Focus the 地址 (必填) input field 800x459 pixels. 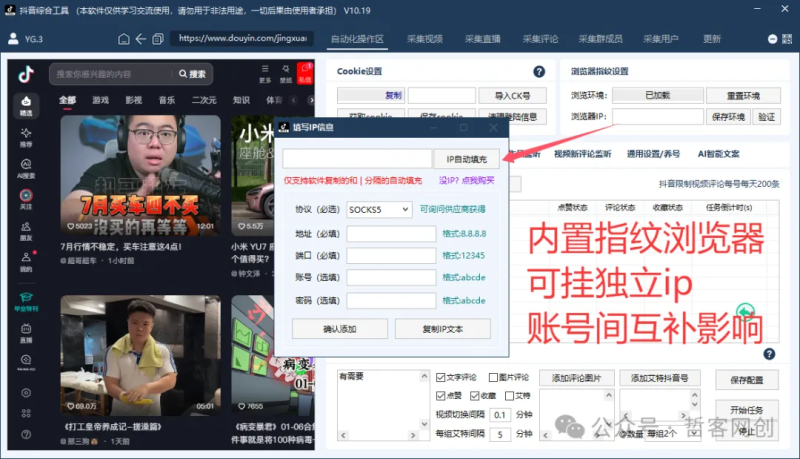coord(391,234)
